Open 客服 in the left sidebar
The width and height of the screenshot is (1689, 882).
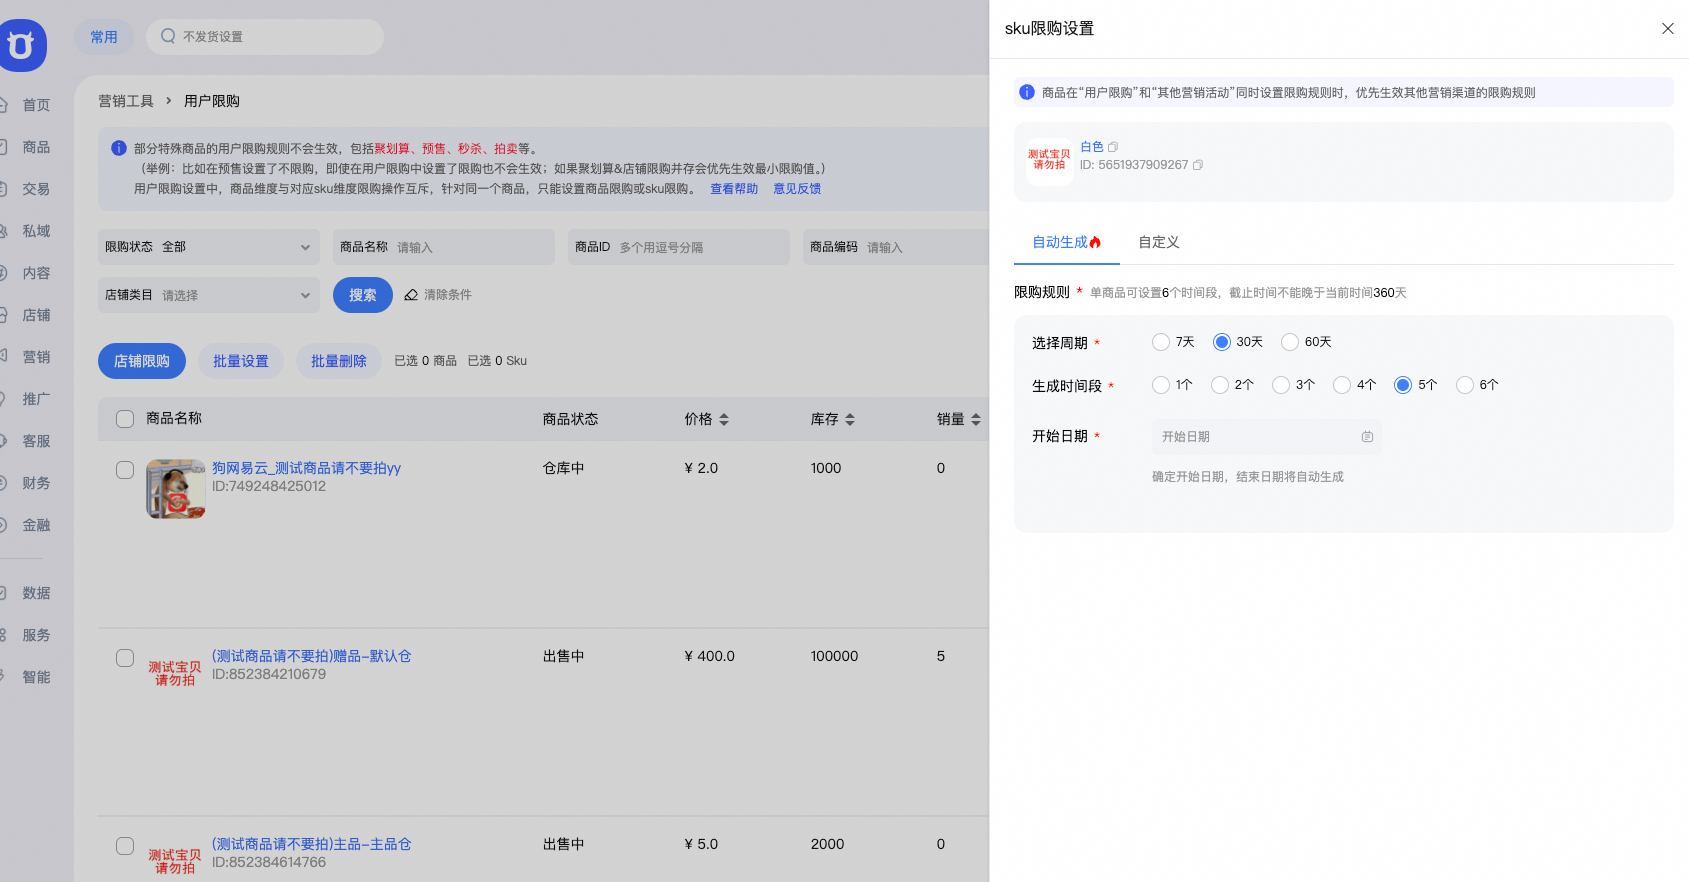tap(36, 441)
